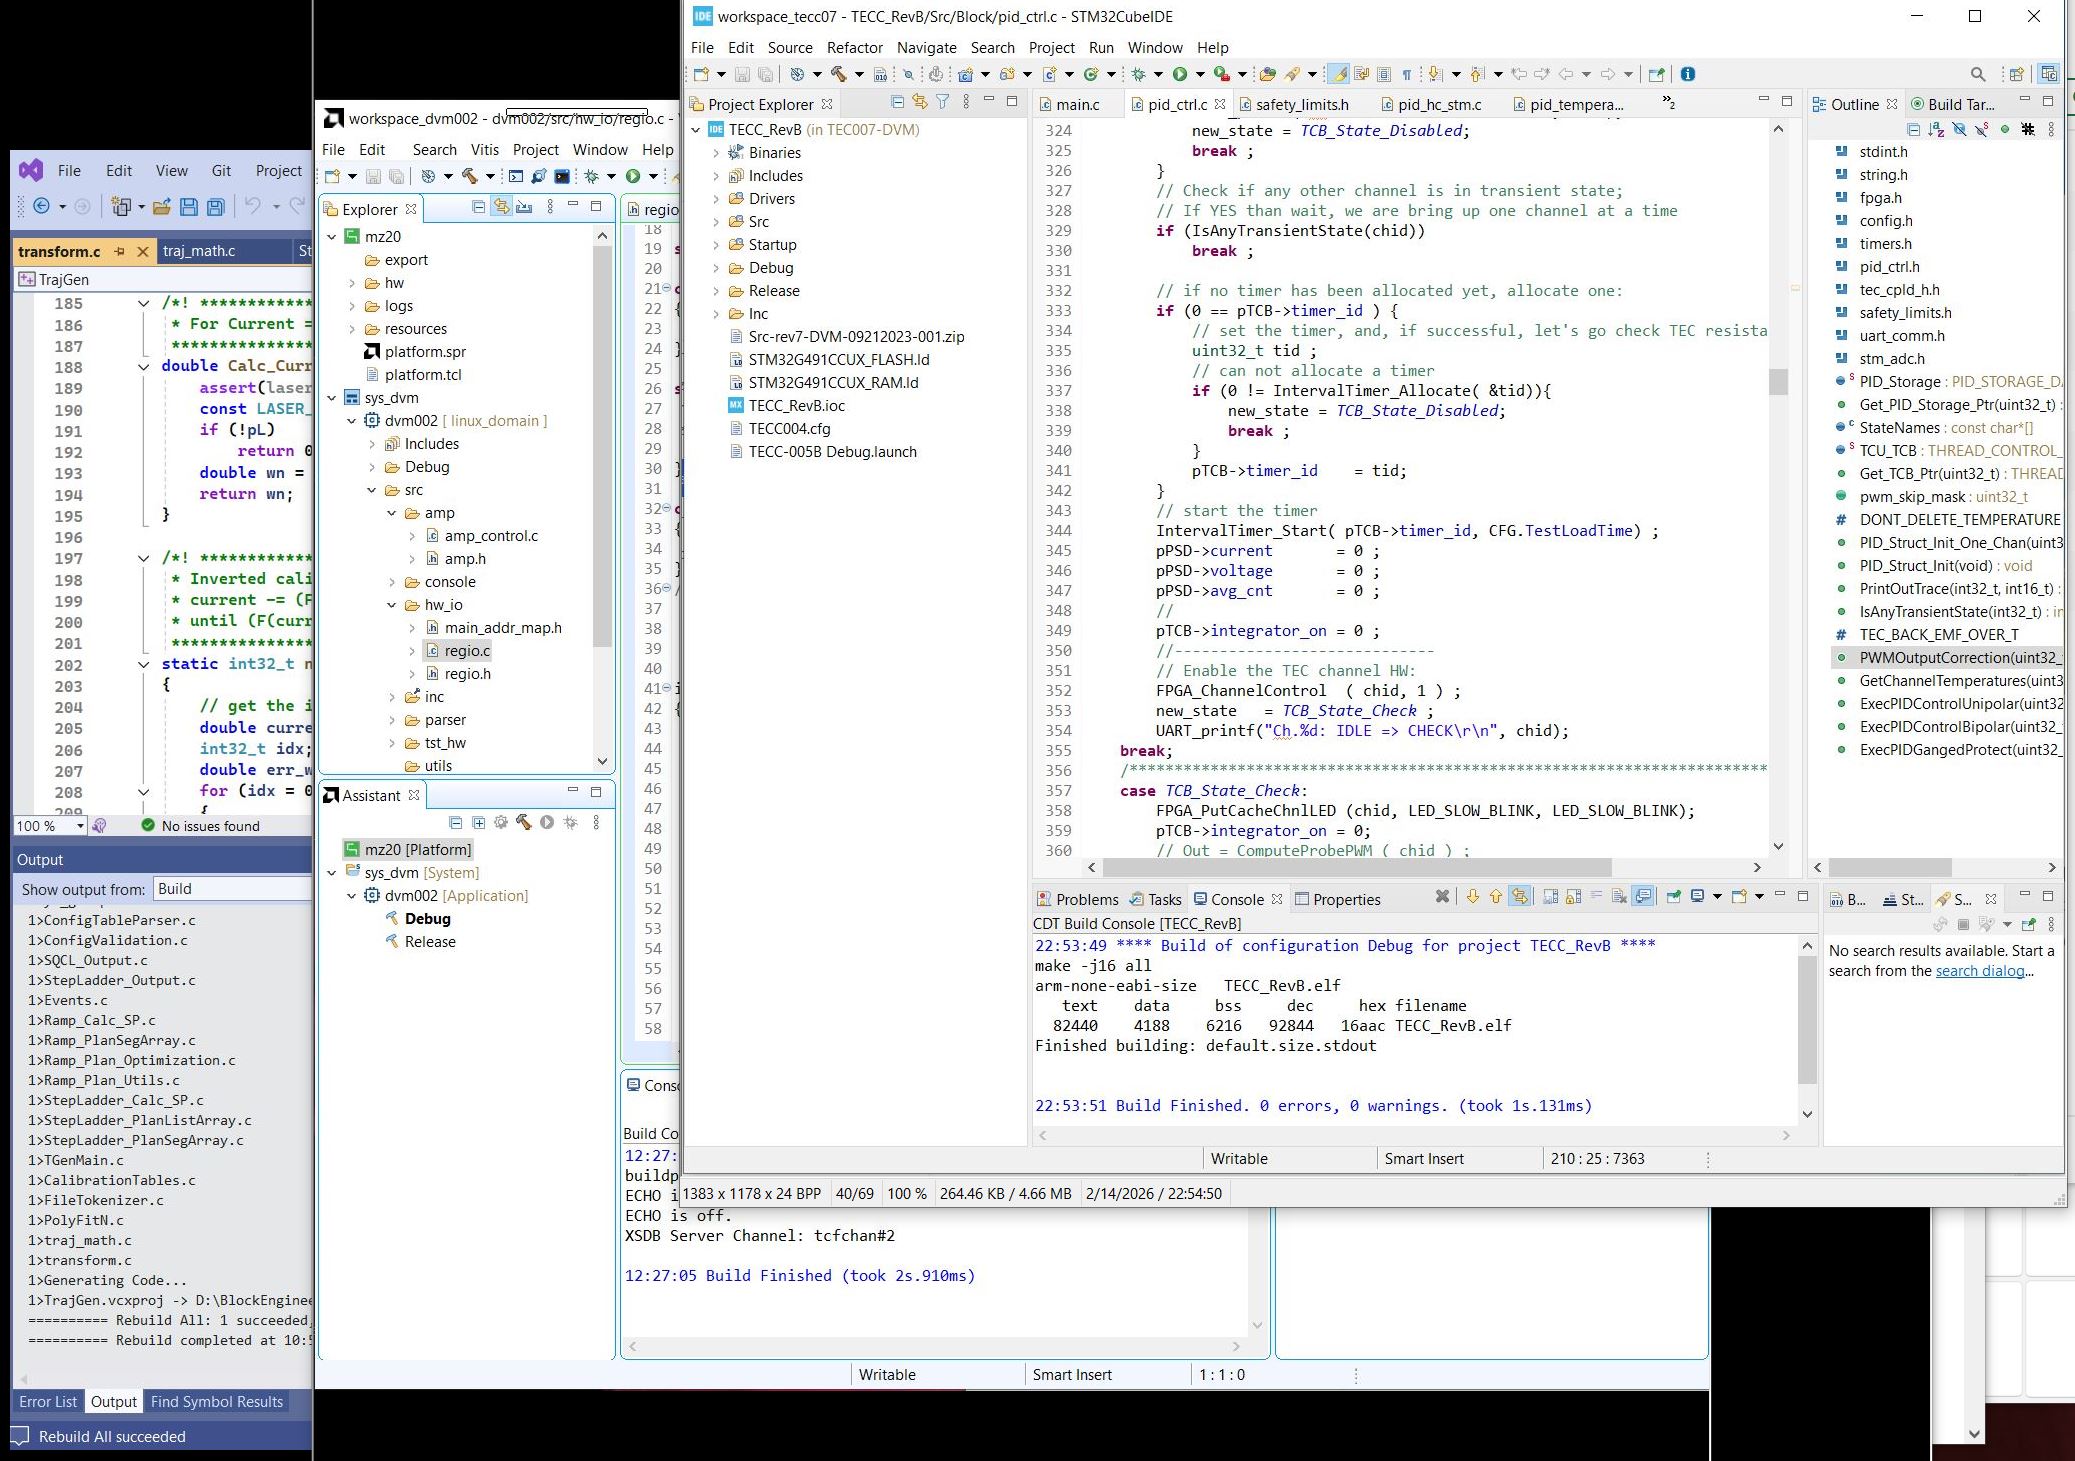Toggle Link with Editor in Project Explorer
The width and height of the screenshot is (2075, 1461).
tap(919, 102)
